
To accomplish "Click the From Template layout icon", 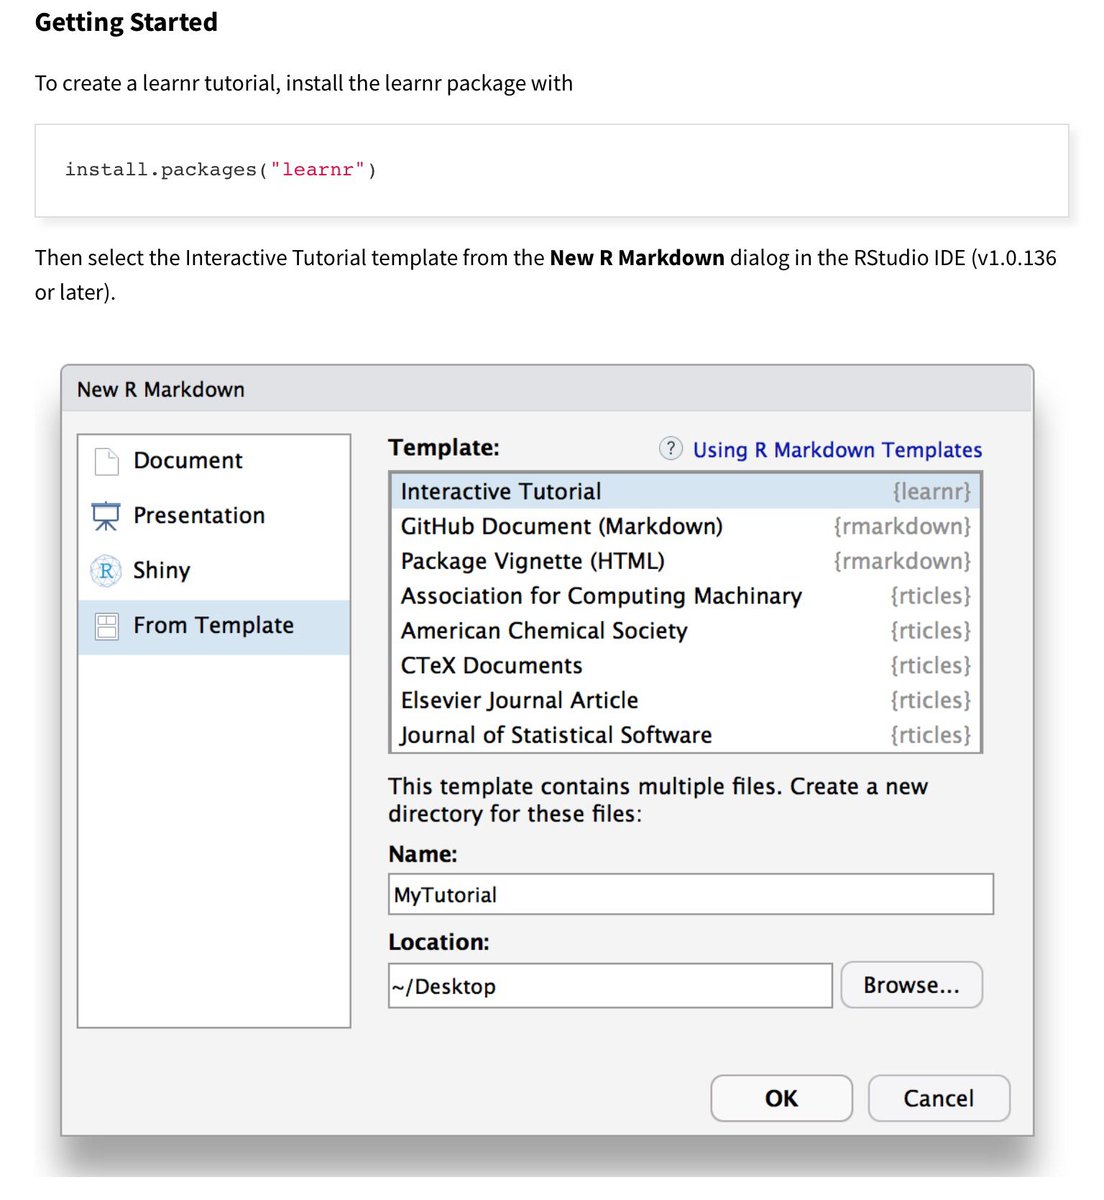I will (106, 626).
